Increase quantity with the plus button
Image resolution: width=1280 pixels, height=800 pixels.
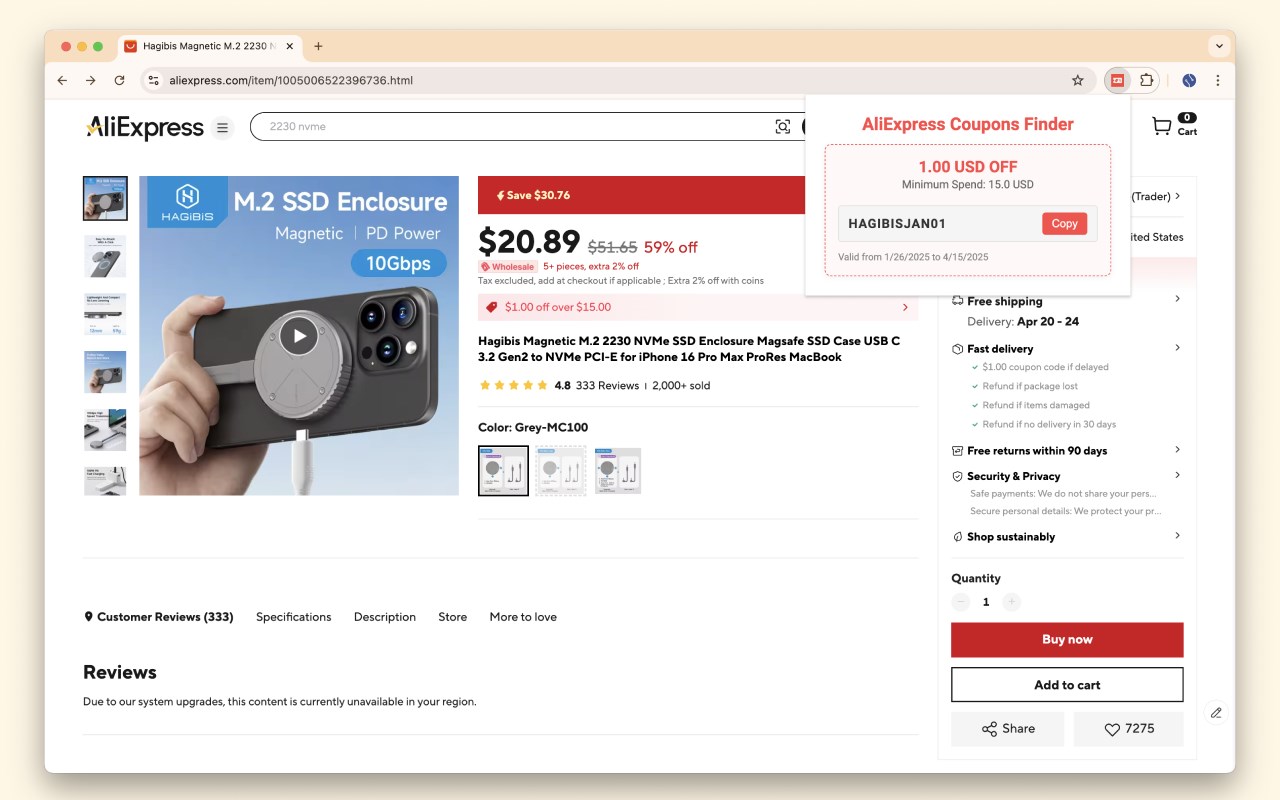[1011, 602]
